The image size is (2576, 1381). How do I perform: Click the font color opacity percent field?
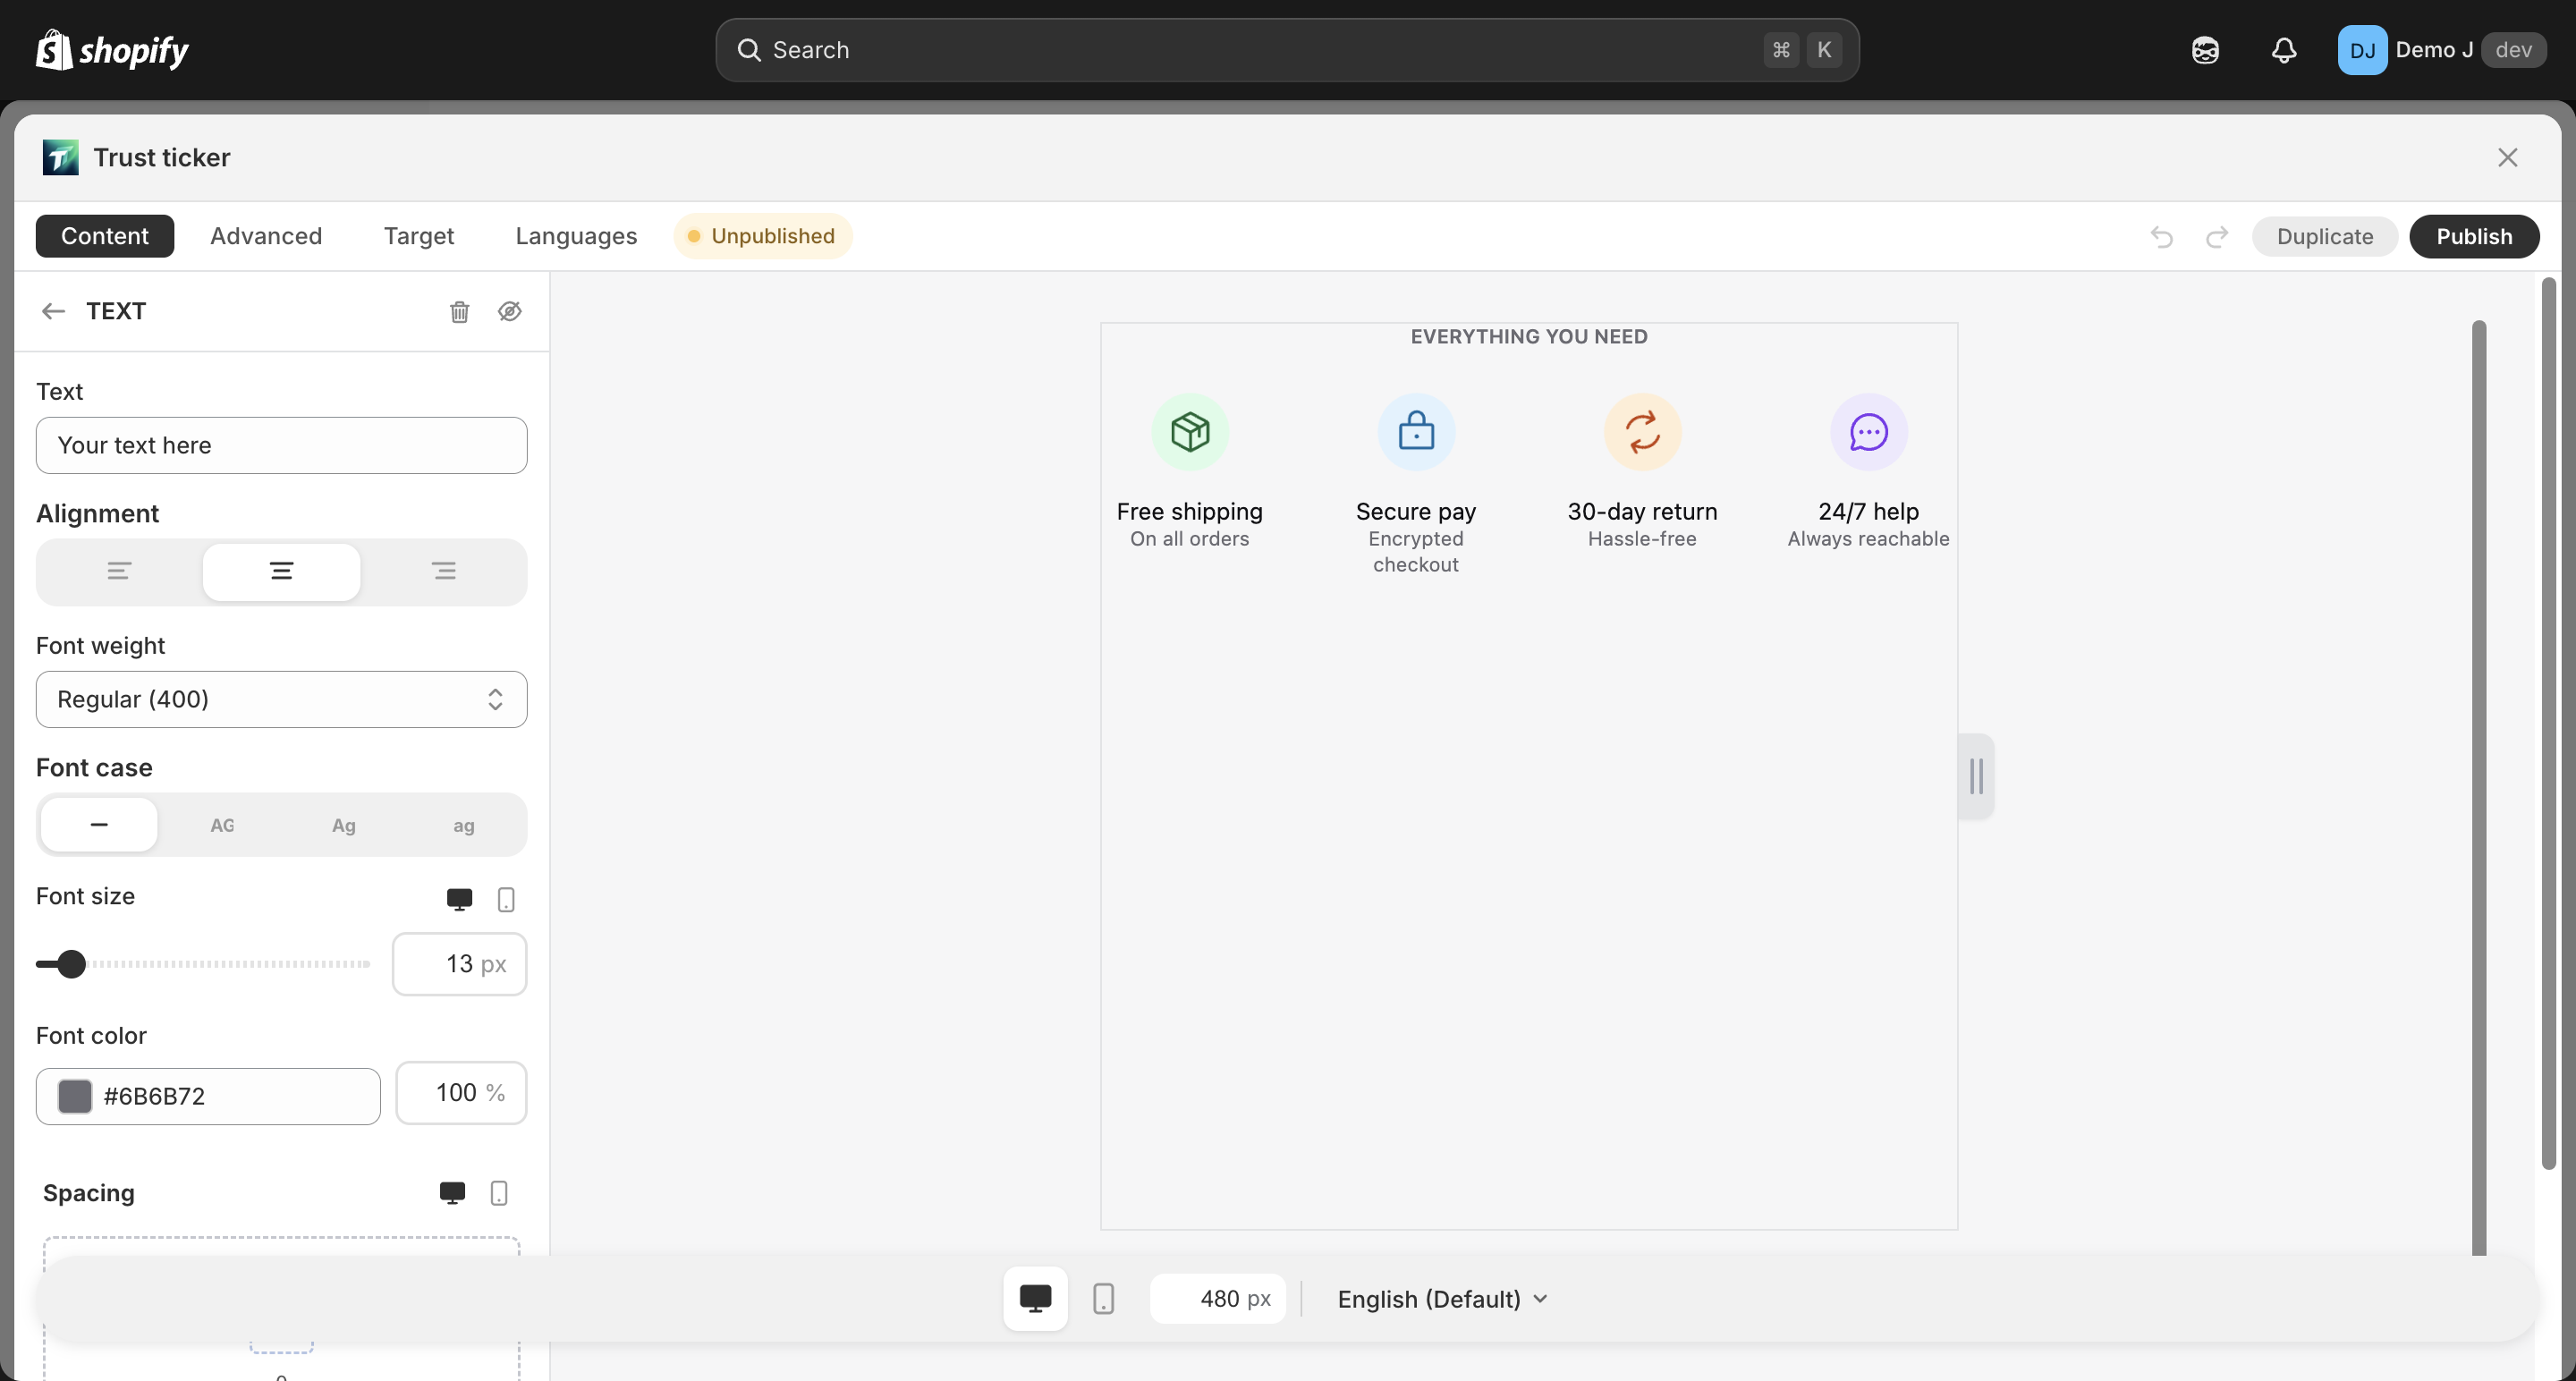(x=461, y=1093)
